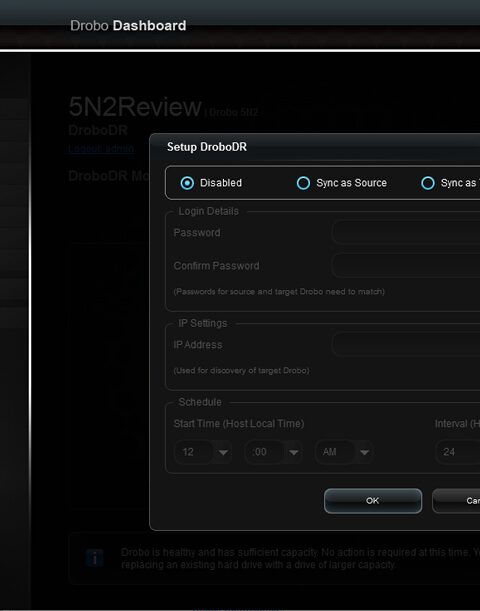Click the target Drobo discovery hint text
The height and width of the screenshot is (611, 480).
coord(241,370)
